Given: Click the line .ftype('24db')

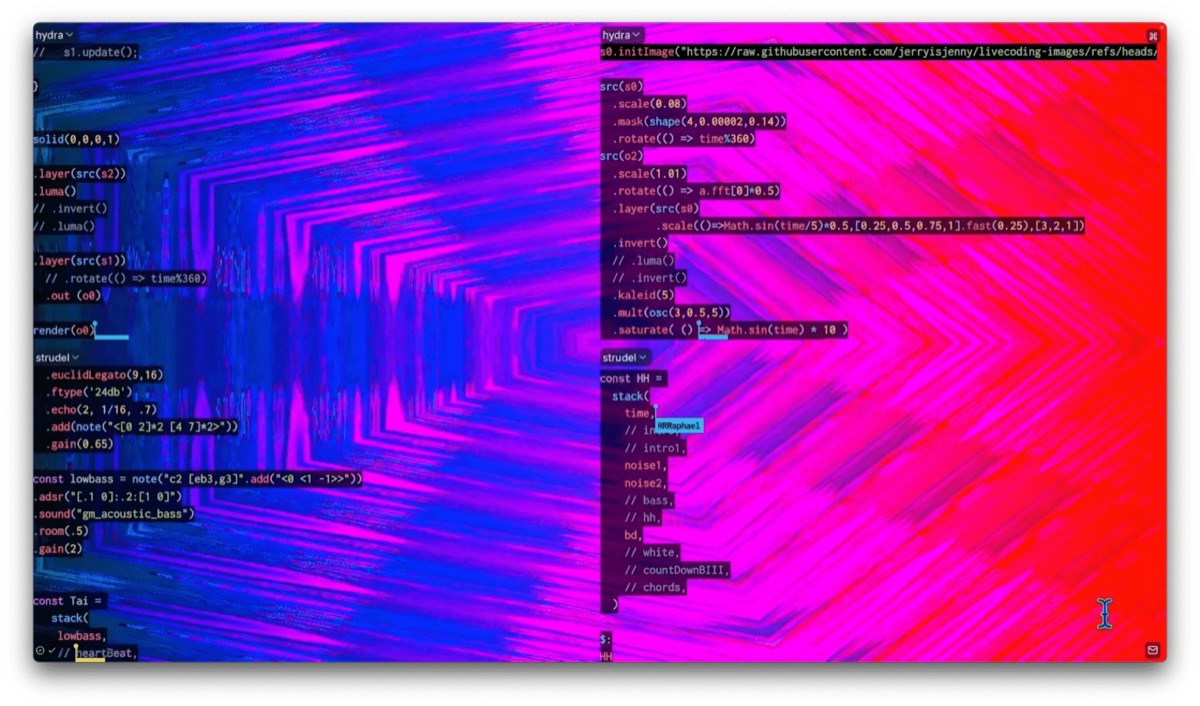Looking at the screenshot, I should [89, 392].
